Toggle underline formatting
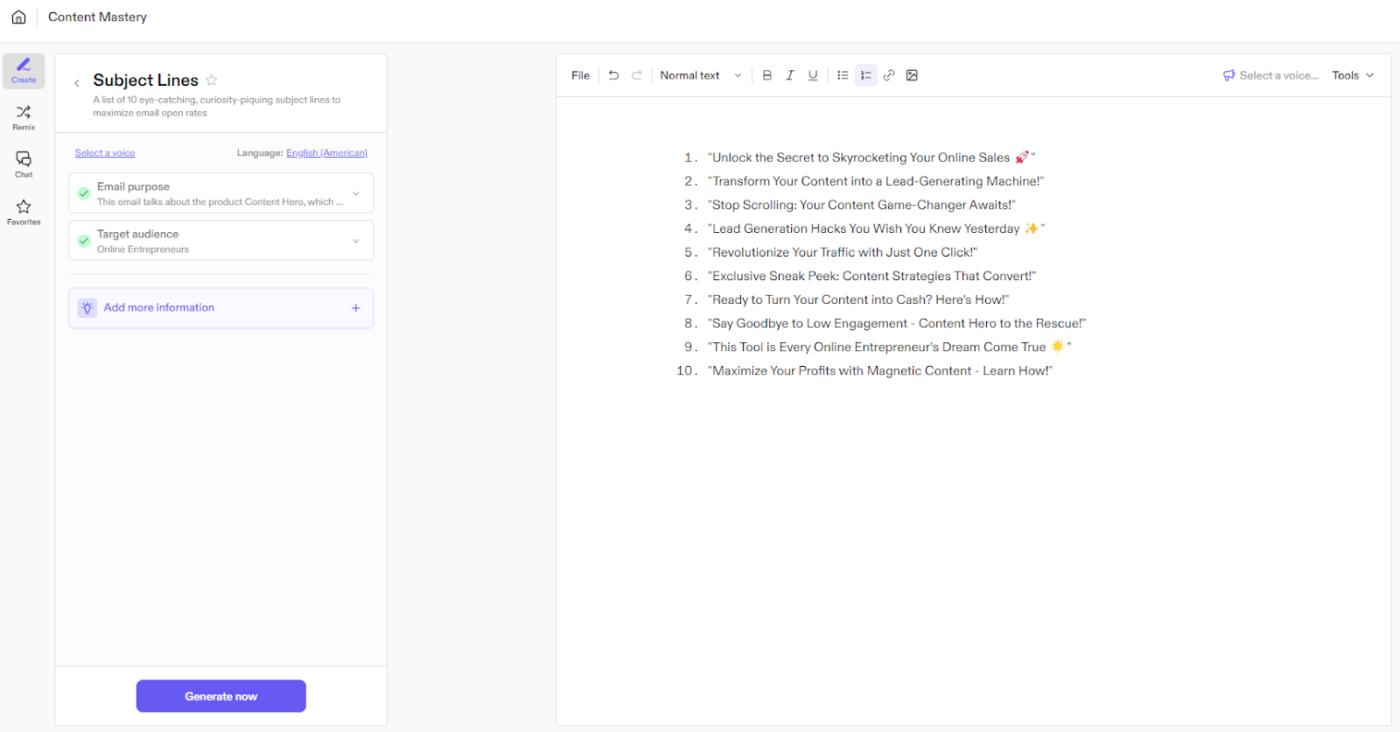This screenshot has height=732, width=1400. (x=813, y=75)
